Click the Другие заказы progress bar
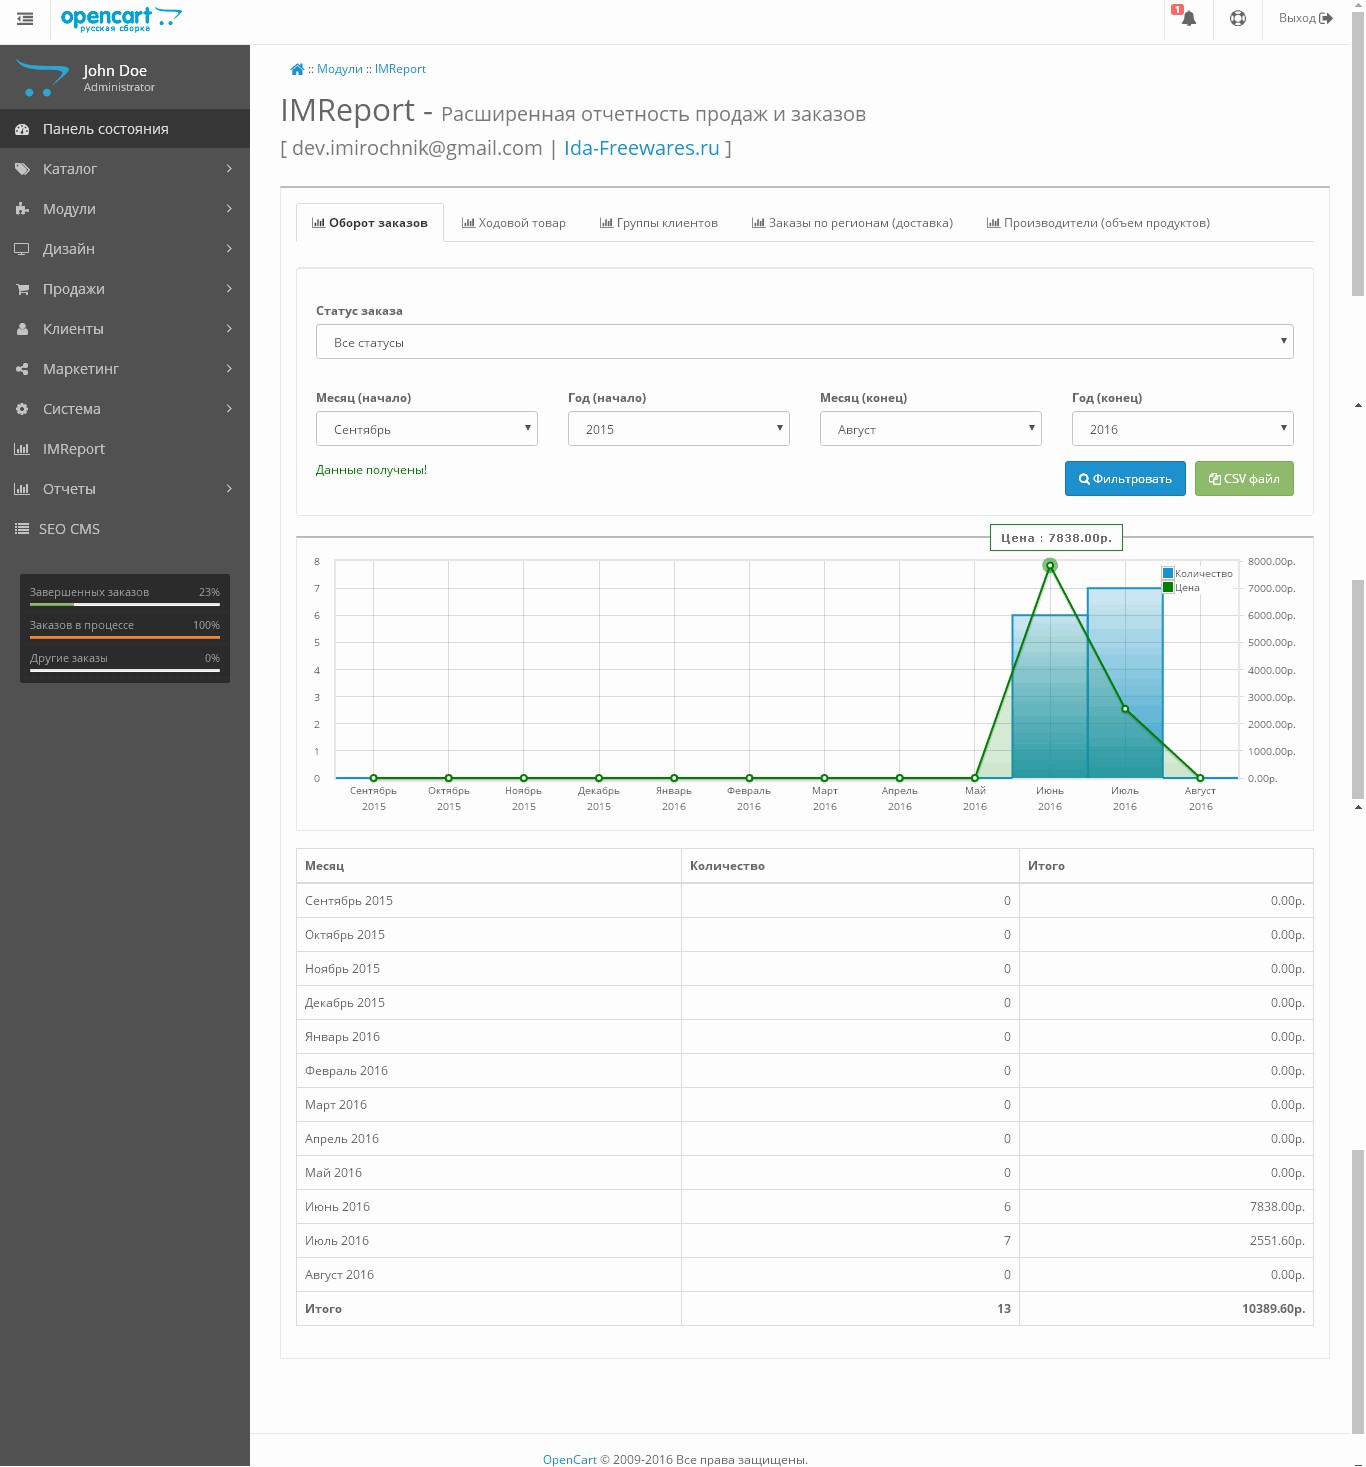This screenshot has height=1467, width=1366. pos(125,671)
